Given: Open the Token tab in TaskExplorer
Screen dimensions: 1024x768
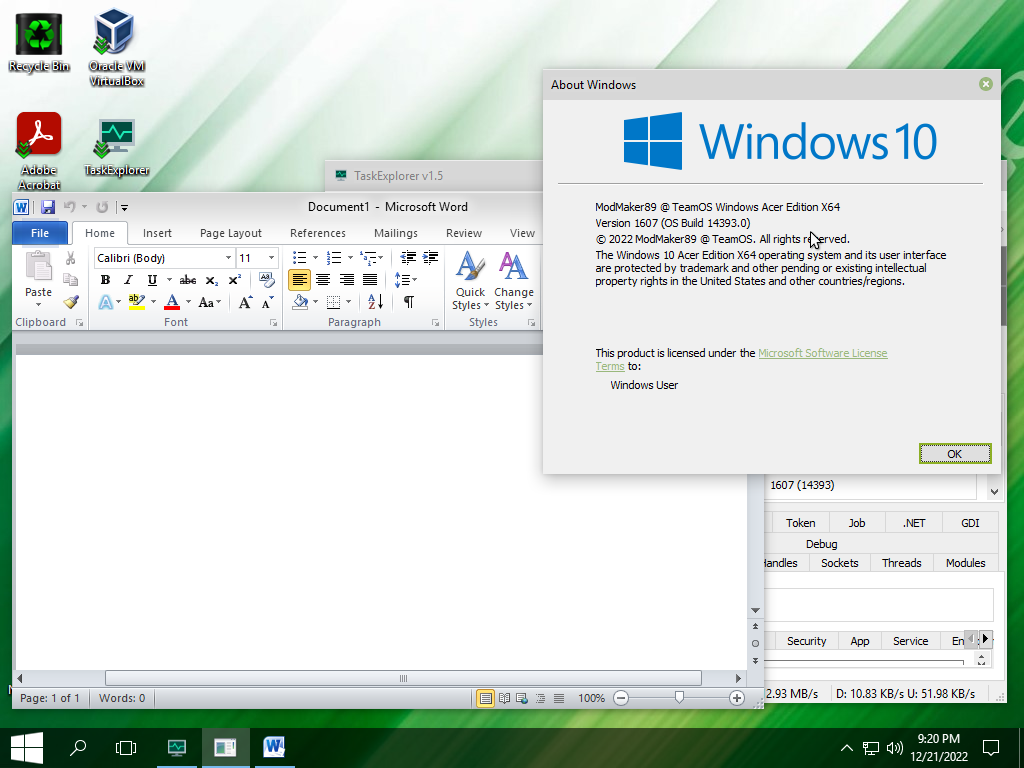Looking at the screenshot, I should 801,523.
